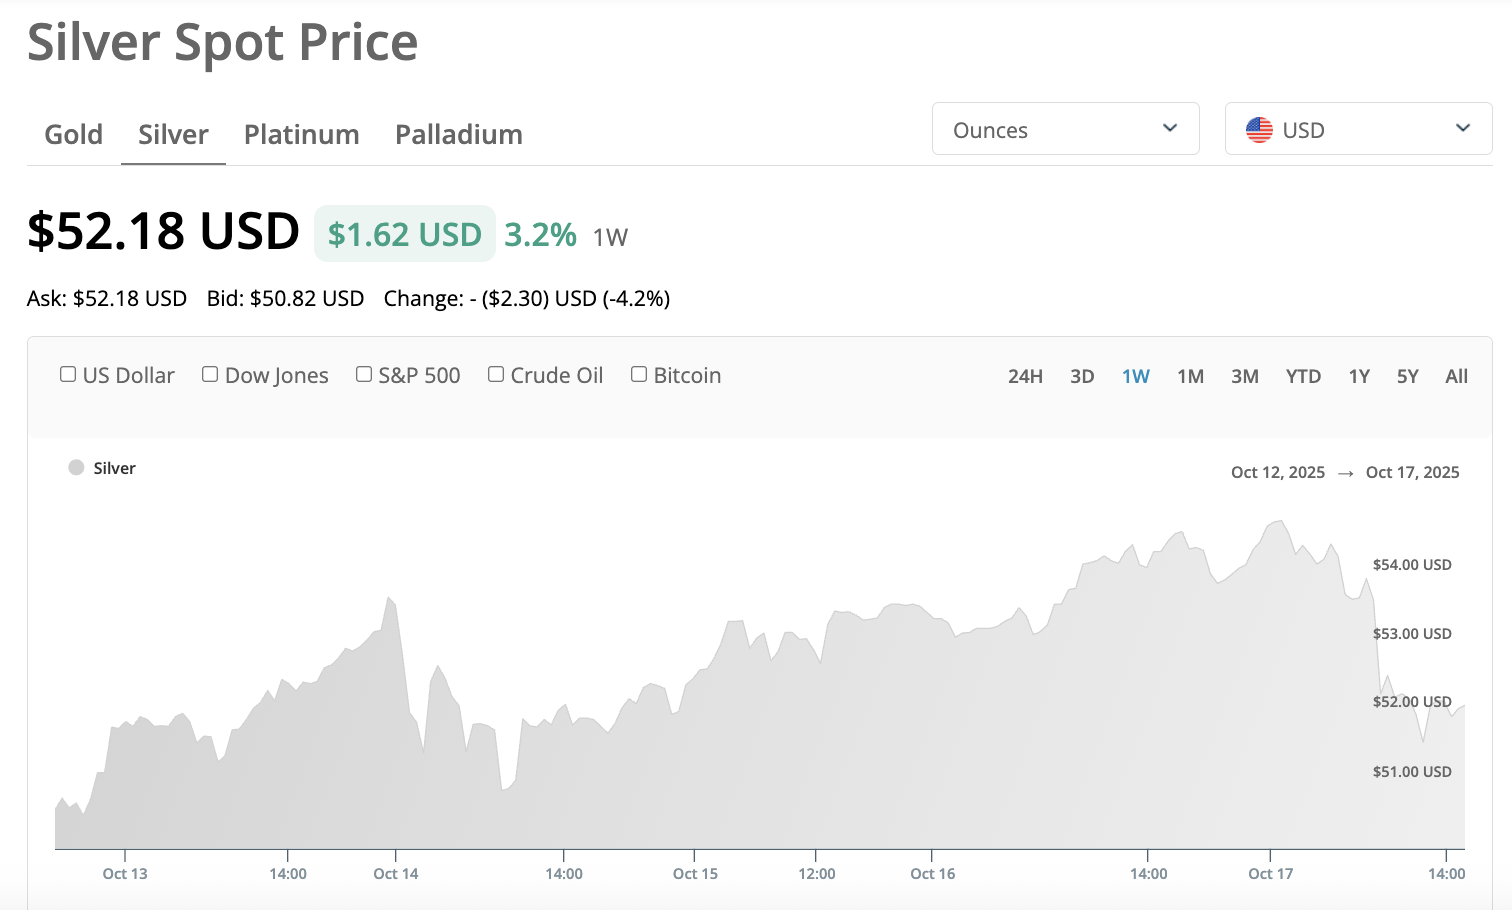Choose the All time range
The height and width of the screenshot is (910, 1512).
[1456, 376]
